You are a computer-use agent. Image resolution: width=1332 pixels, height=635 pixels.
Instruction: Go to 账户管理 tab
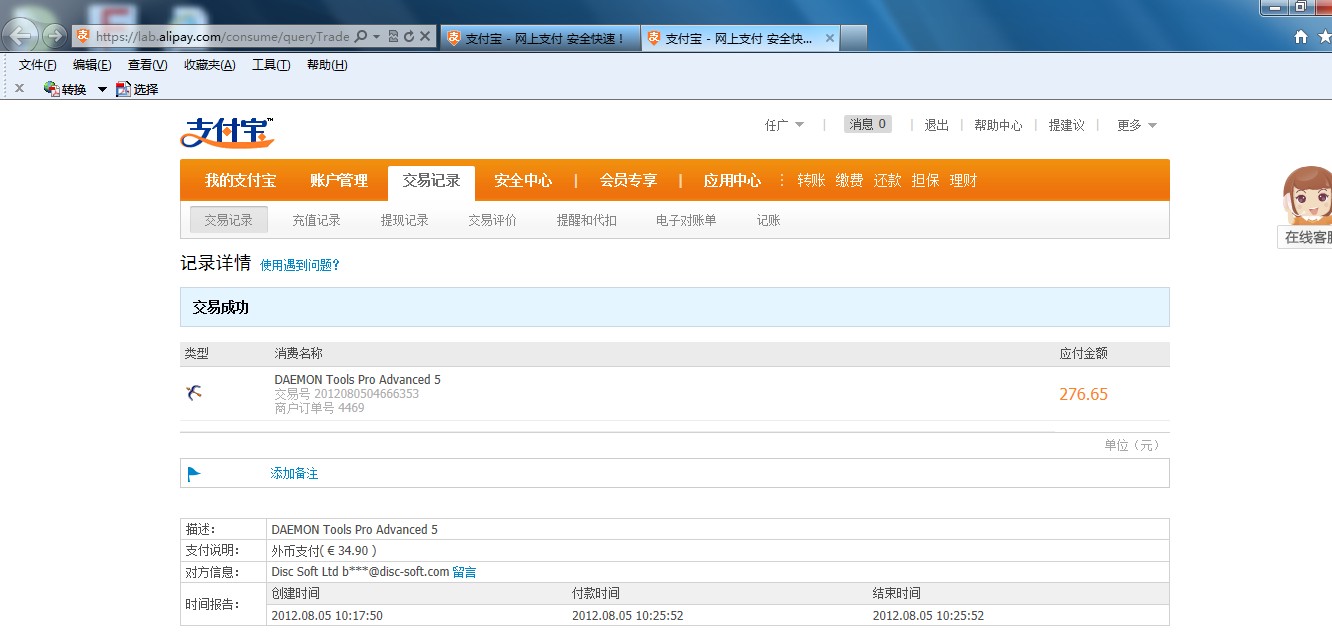[x=339, y=180]
